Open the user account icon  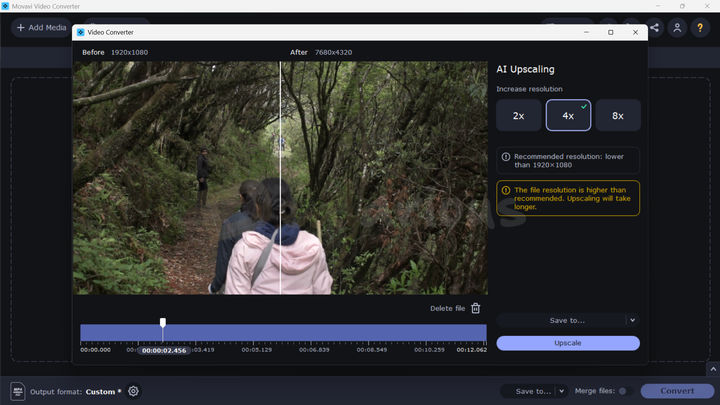coord(679,28)
